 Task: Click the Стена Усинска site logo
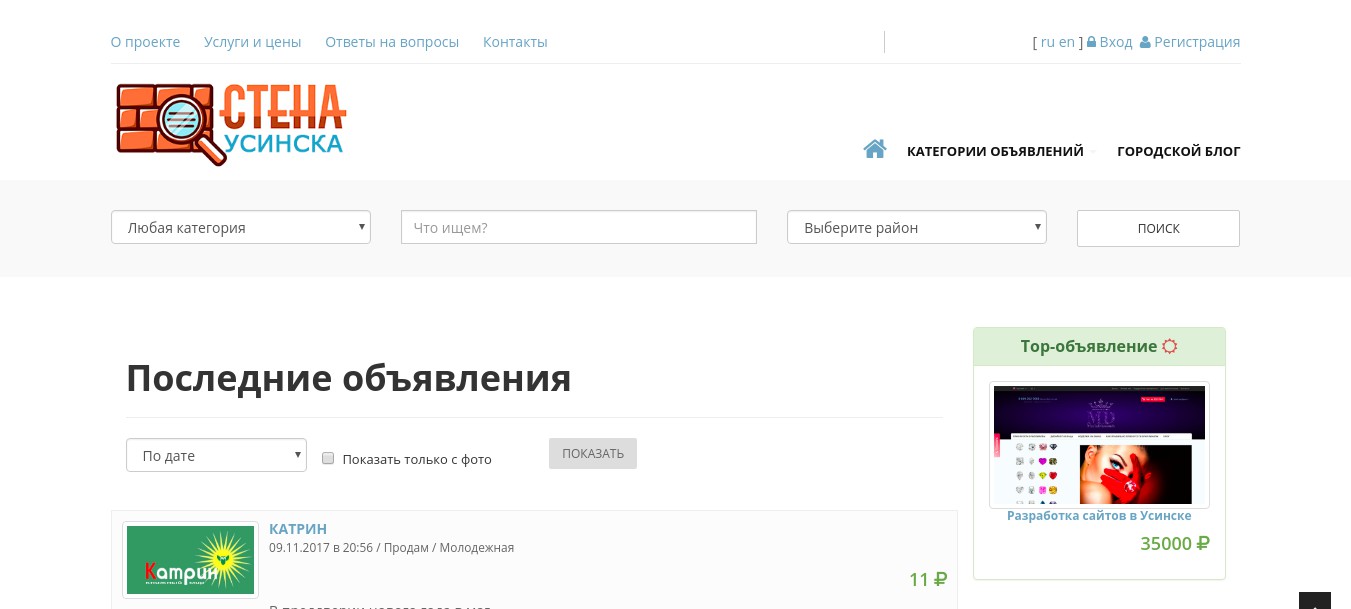coord(231,123)
